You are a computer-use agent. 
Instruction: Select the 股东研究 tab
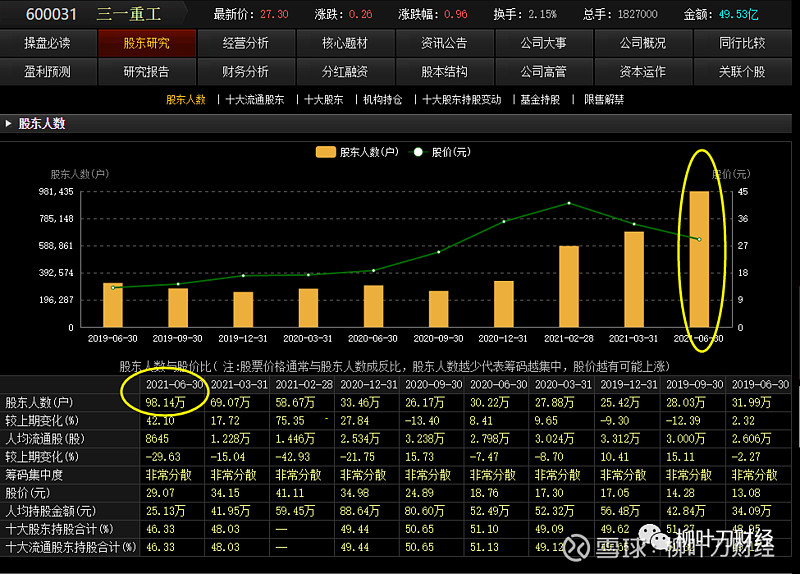pyautogui.click(x=146, y=43)
